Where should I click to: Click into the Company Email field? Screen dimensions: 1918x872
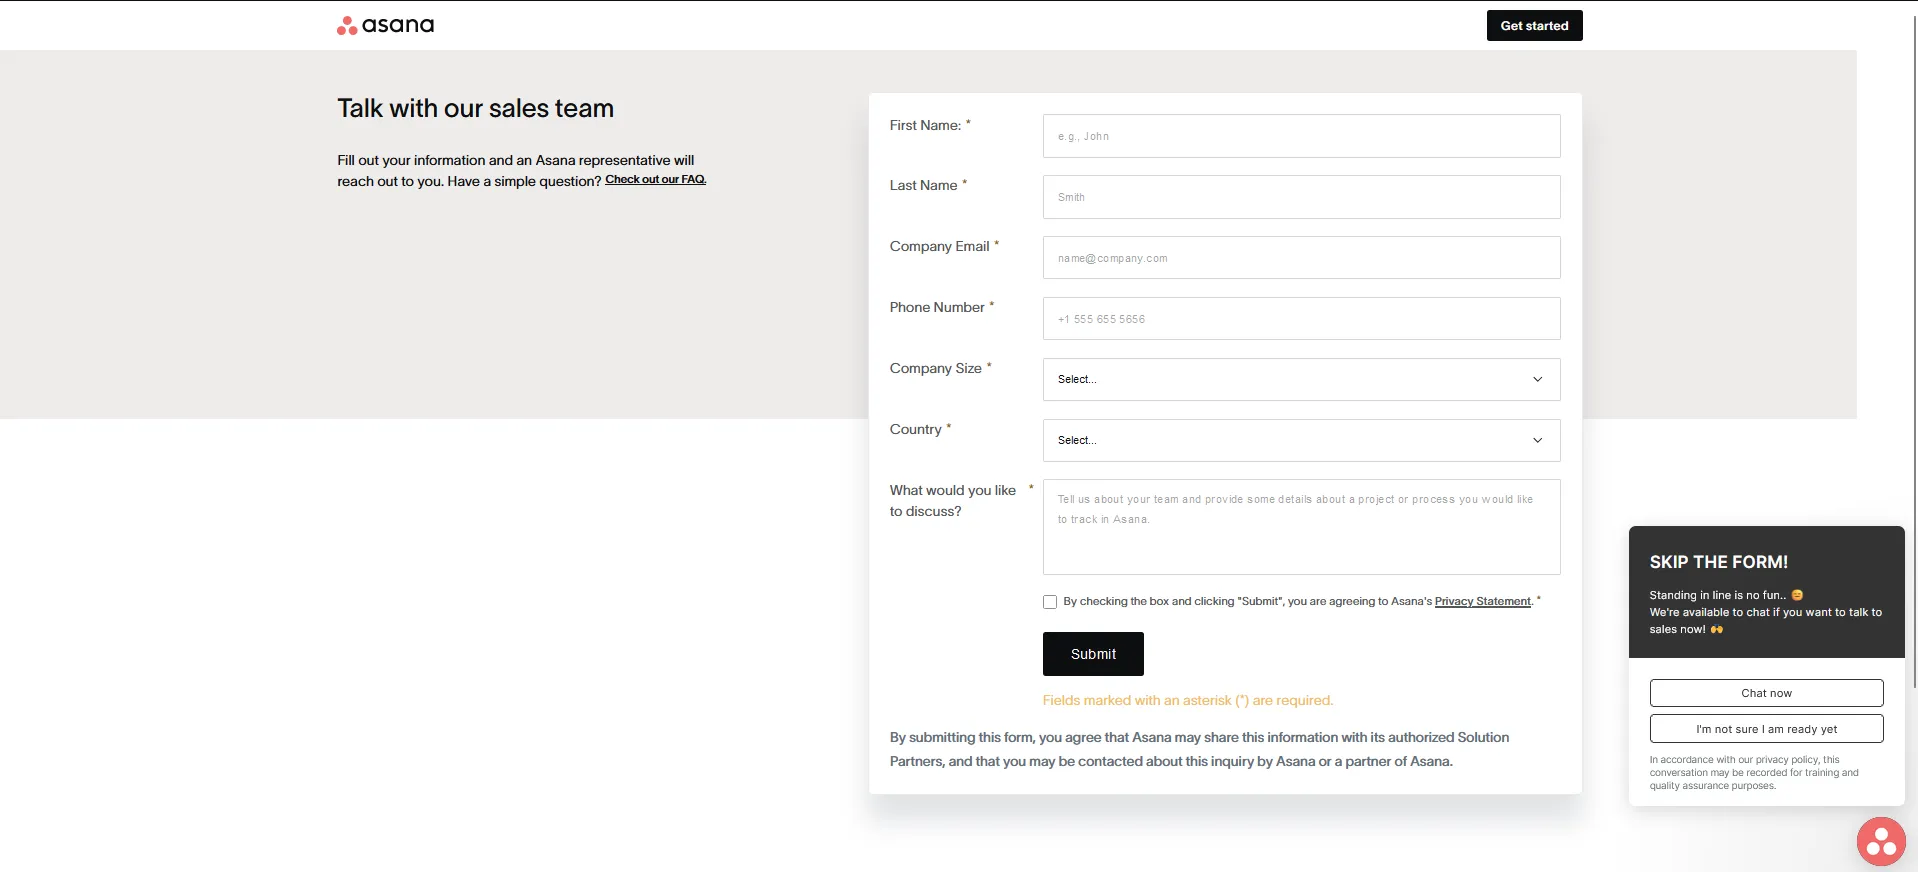[1301, 258]
